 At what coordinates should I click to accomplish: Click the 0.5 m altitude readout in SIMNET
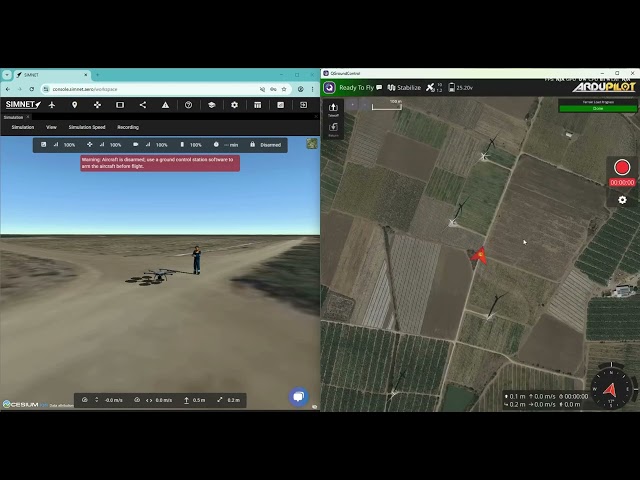pyautogui.click(x=194, y=400)
